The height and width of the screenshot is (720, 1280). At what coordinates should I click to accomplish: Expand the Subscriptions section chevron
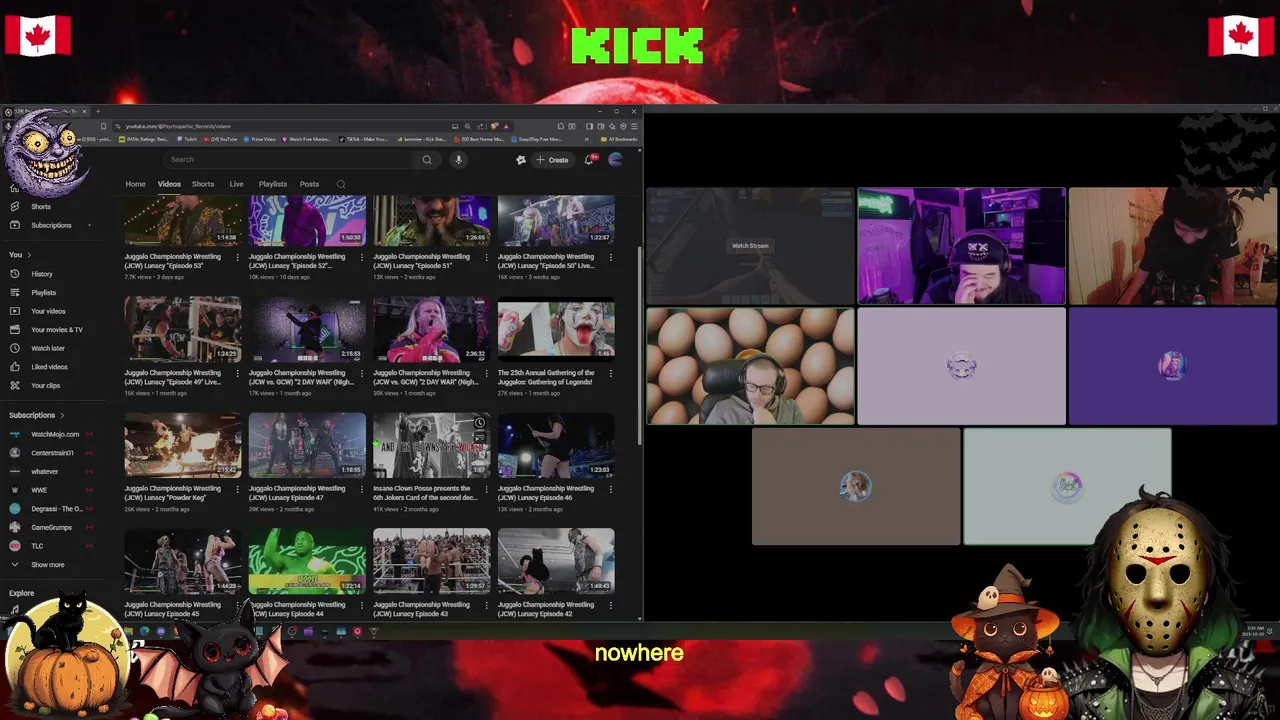pyautogui.click(x=62, y=415)
